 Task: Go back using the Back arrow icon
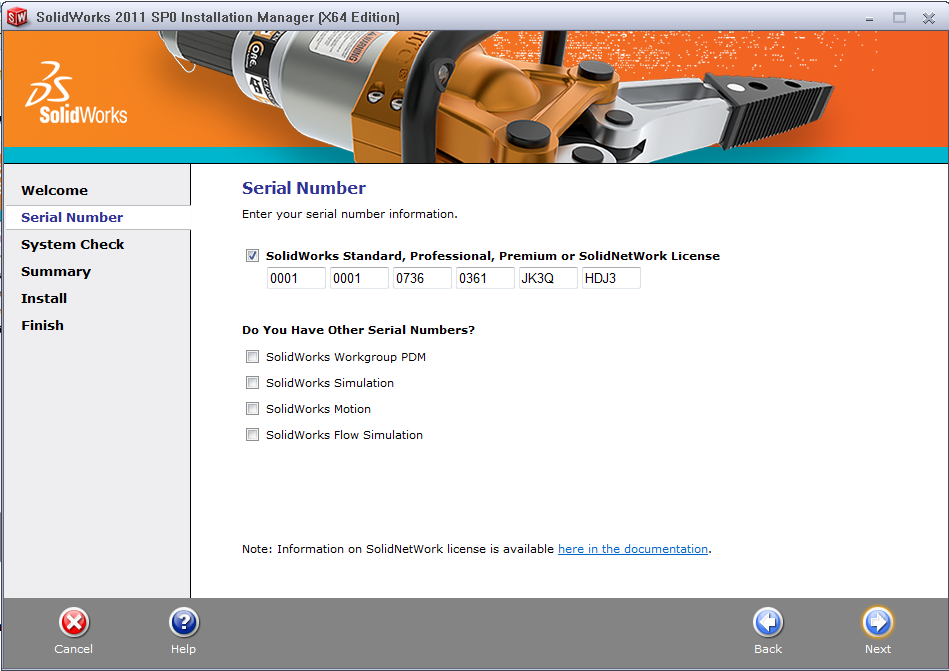(768, 623)
